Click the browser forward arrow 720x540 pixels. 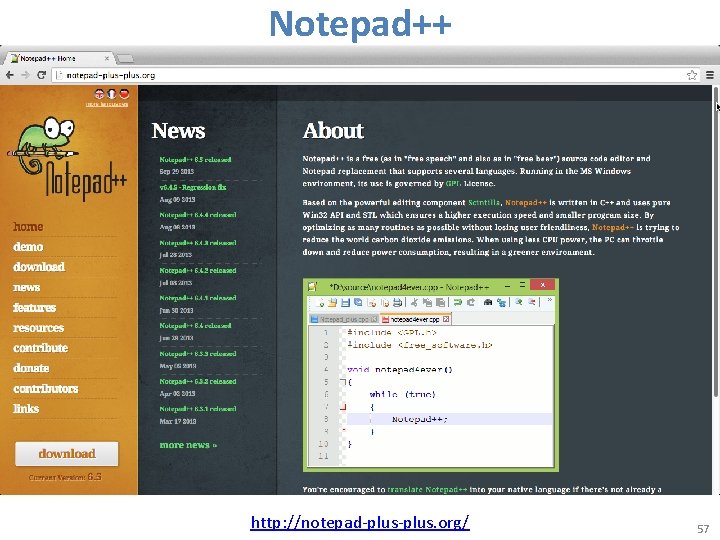coord(25,75)
